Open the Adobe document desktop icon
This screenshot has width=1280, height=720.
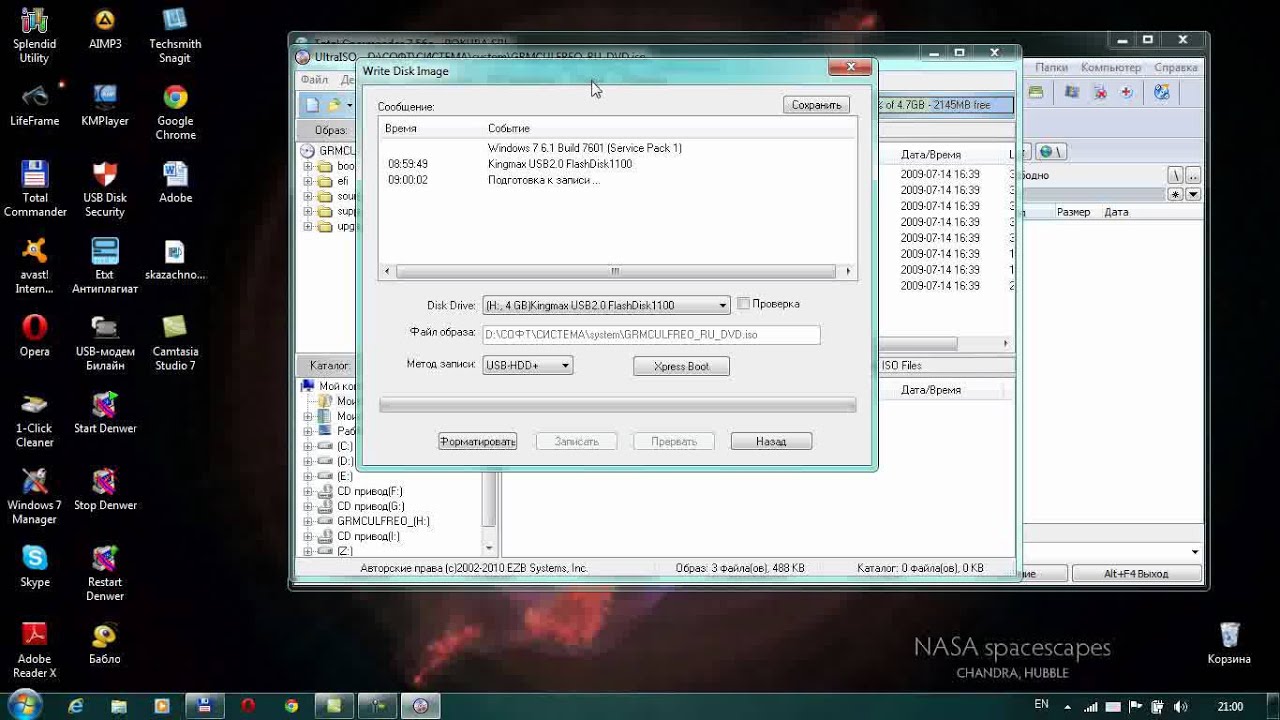pos(175,182)
